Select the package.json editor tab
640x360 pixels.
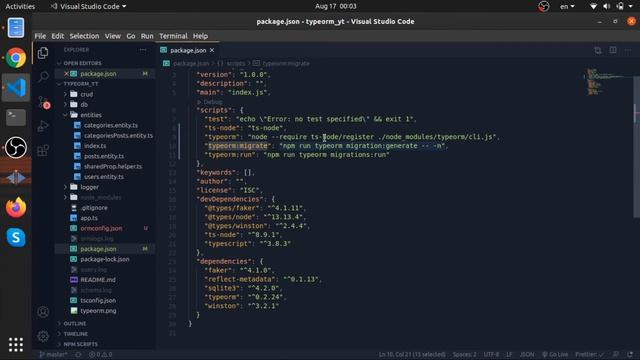pos(188,50)
